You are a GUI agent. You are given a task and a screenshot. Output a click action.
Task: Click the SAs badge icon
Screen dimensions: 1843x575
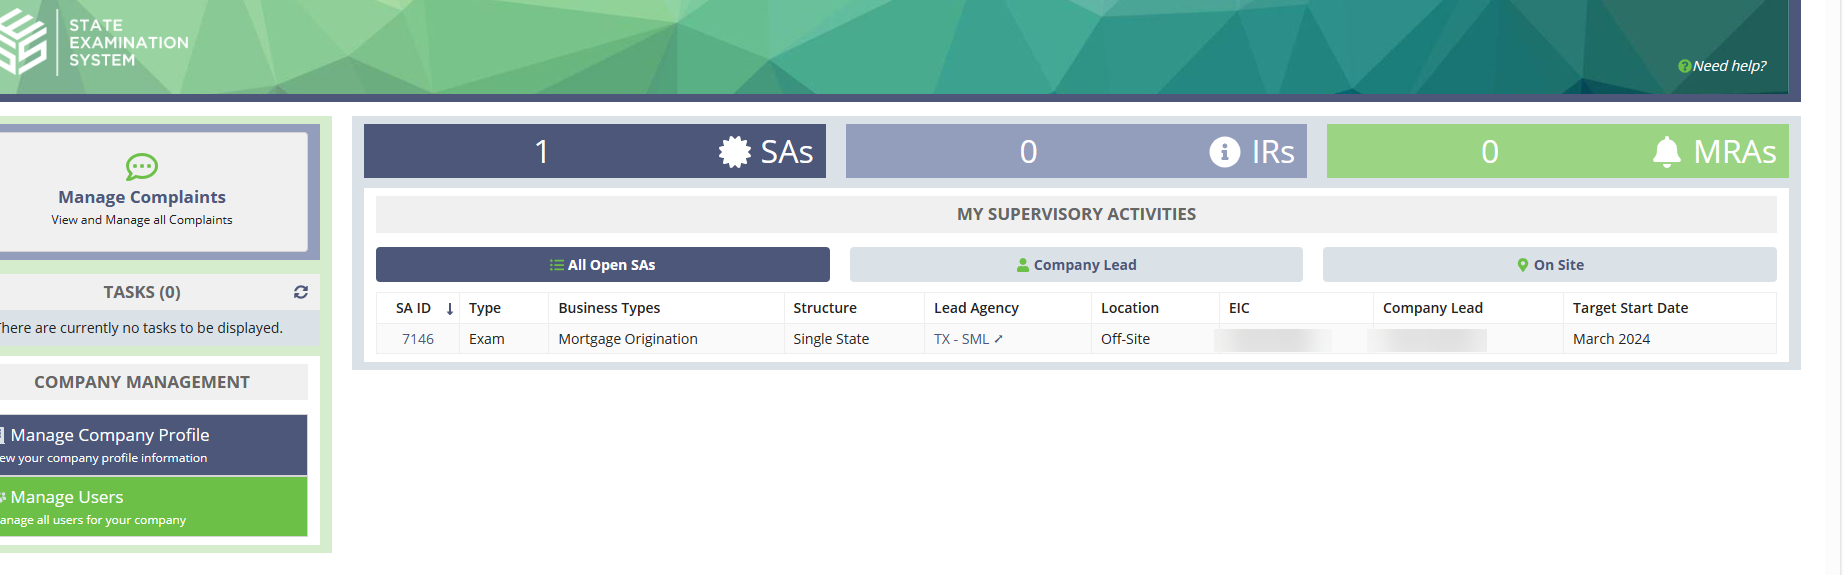click(x=735, y=152)
